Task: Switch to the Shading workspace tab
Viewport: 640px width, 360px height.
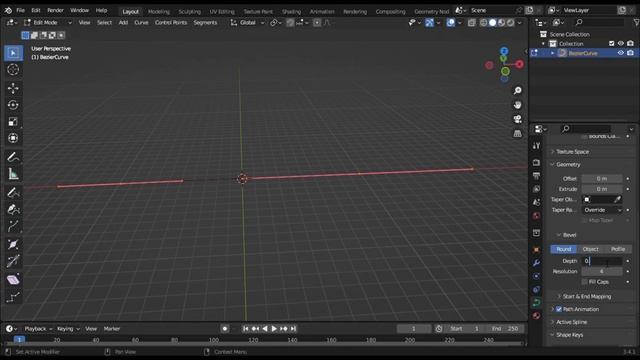Action: click(x=291, y=11)
